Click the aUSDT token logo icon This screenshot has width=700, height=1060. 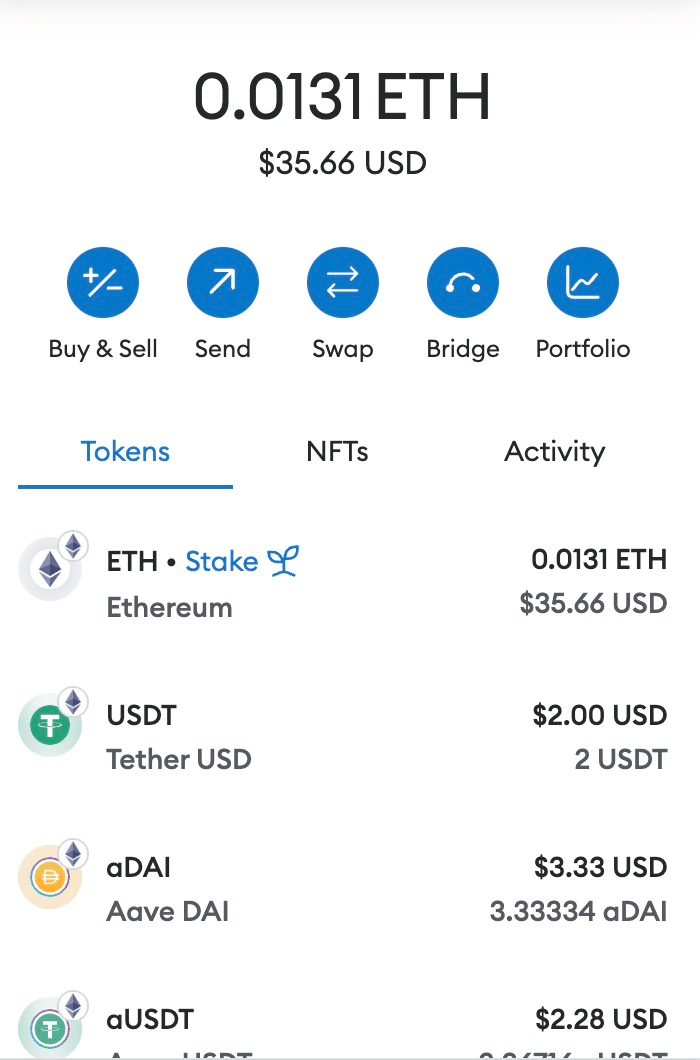point(50,1028)
